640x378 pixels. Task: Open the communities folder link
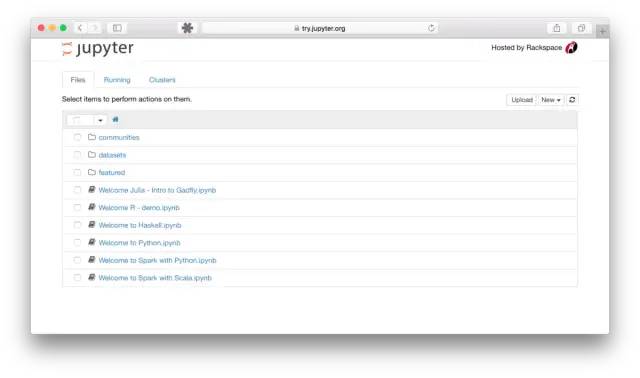tap(119, 138)
